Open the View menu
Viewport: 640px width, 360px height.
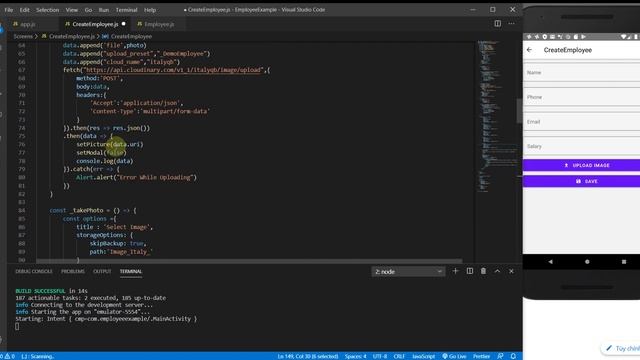(71, 10)
